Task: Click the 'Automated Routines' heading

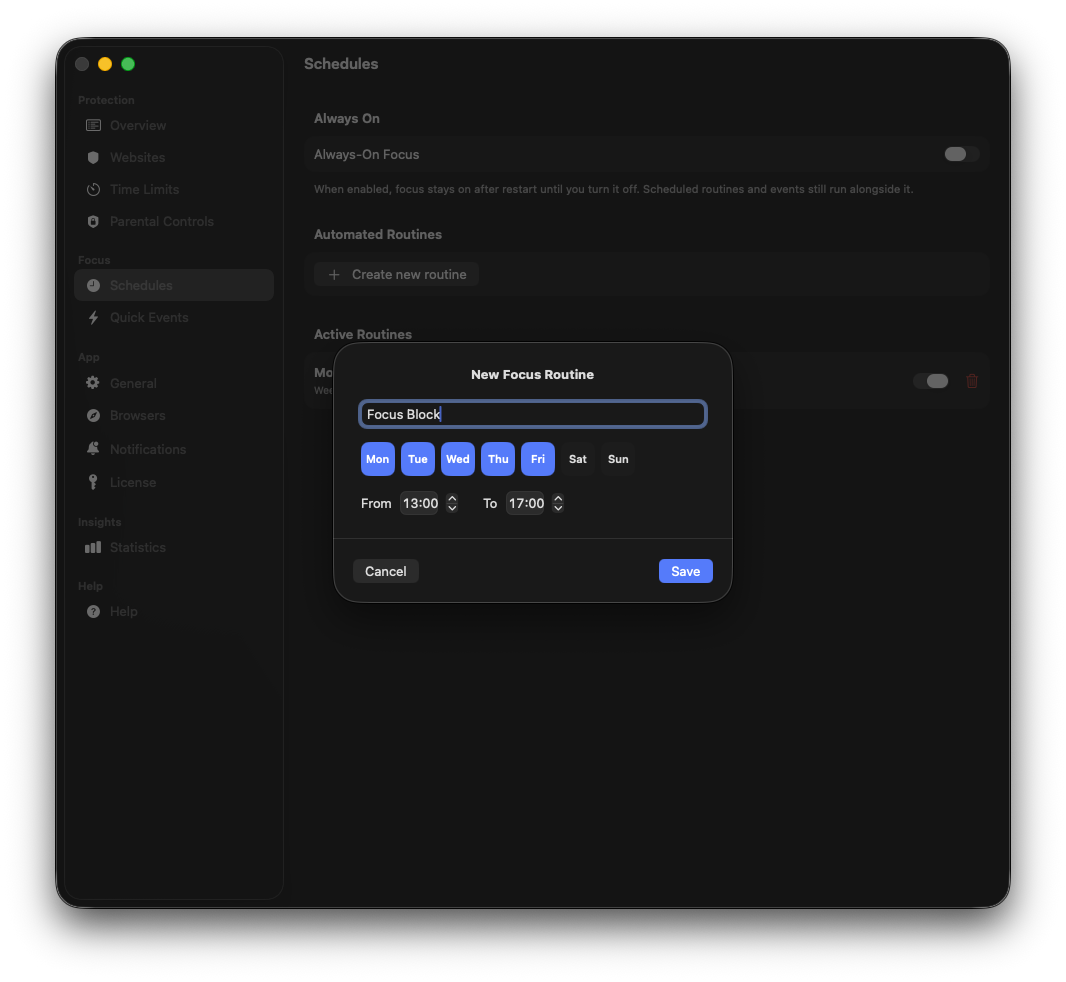Action: tap(378, 234)
